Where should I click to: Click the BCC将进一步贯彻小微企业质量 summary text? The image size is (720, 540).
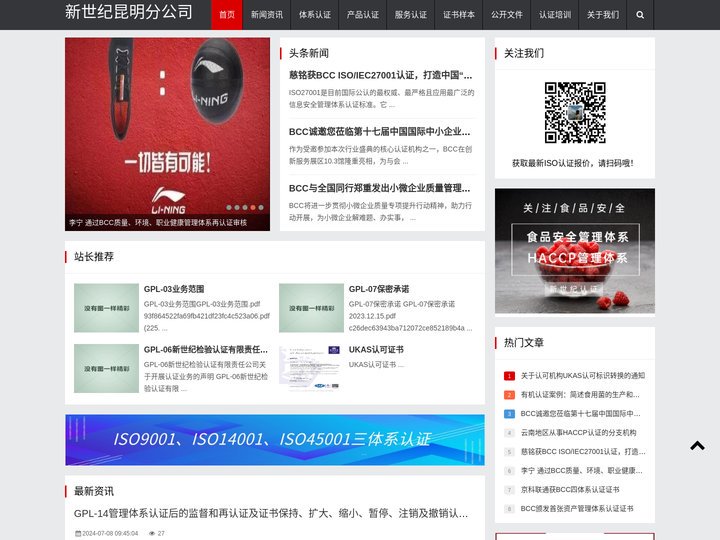pyautogui.click(x=380, y=212)
